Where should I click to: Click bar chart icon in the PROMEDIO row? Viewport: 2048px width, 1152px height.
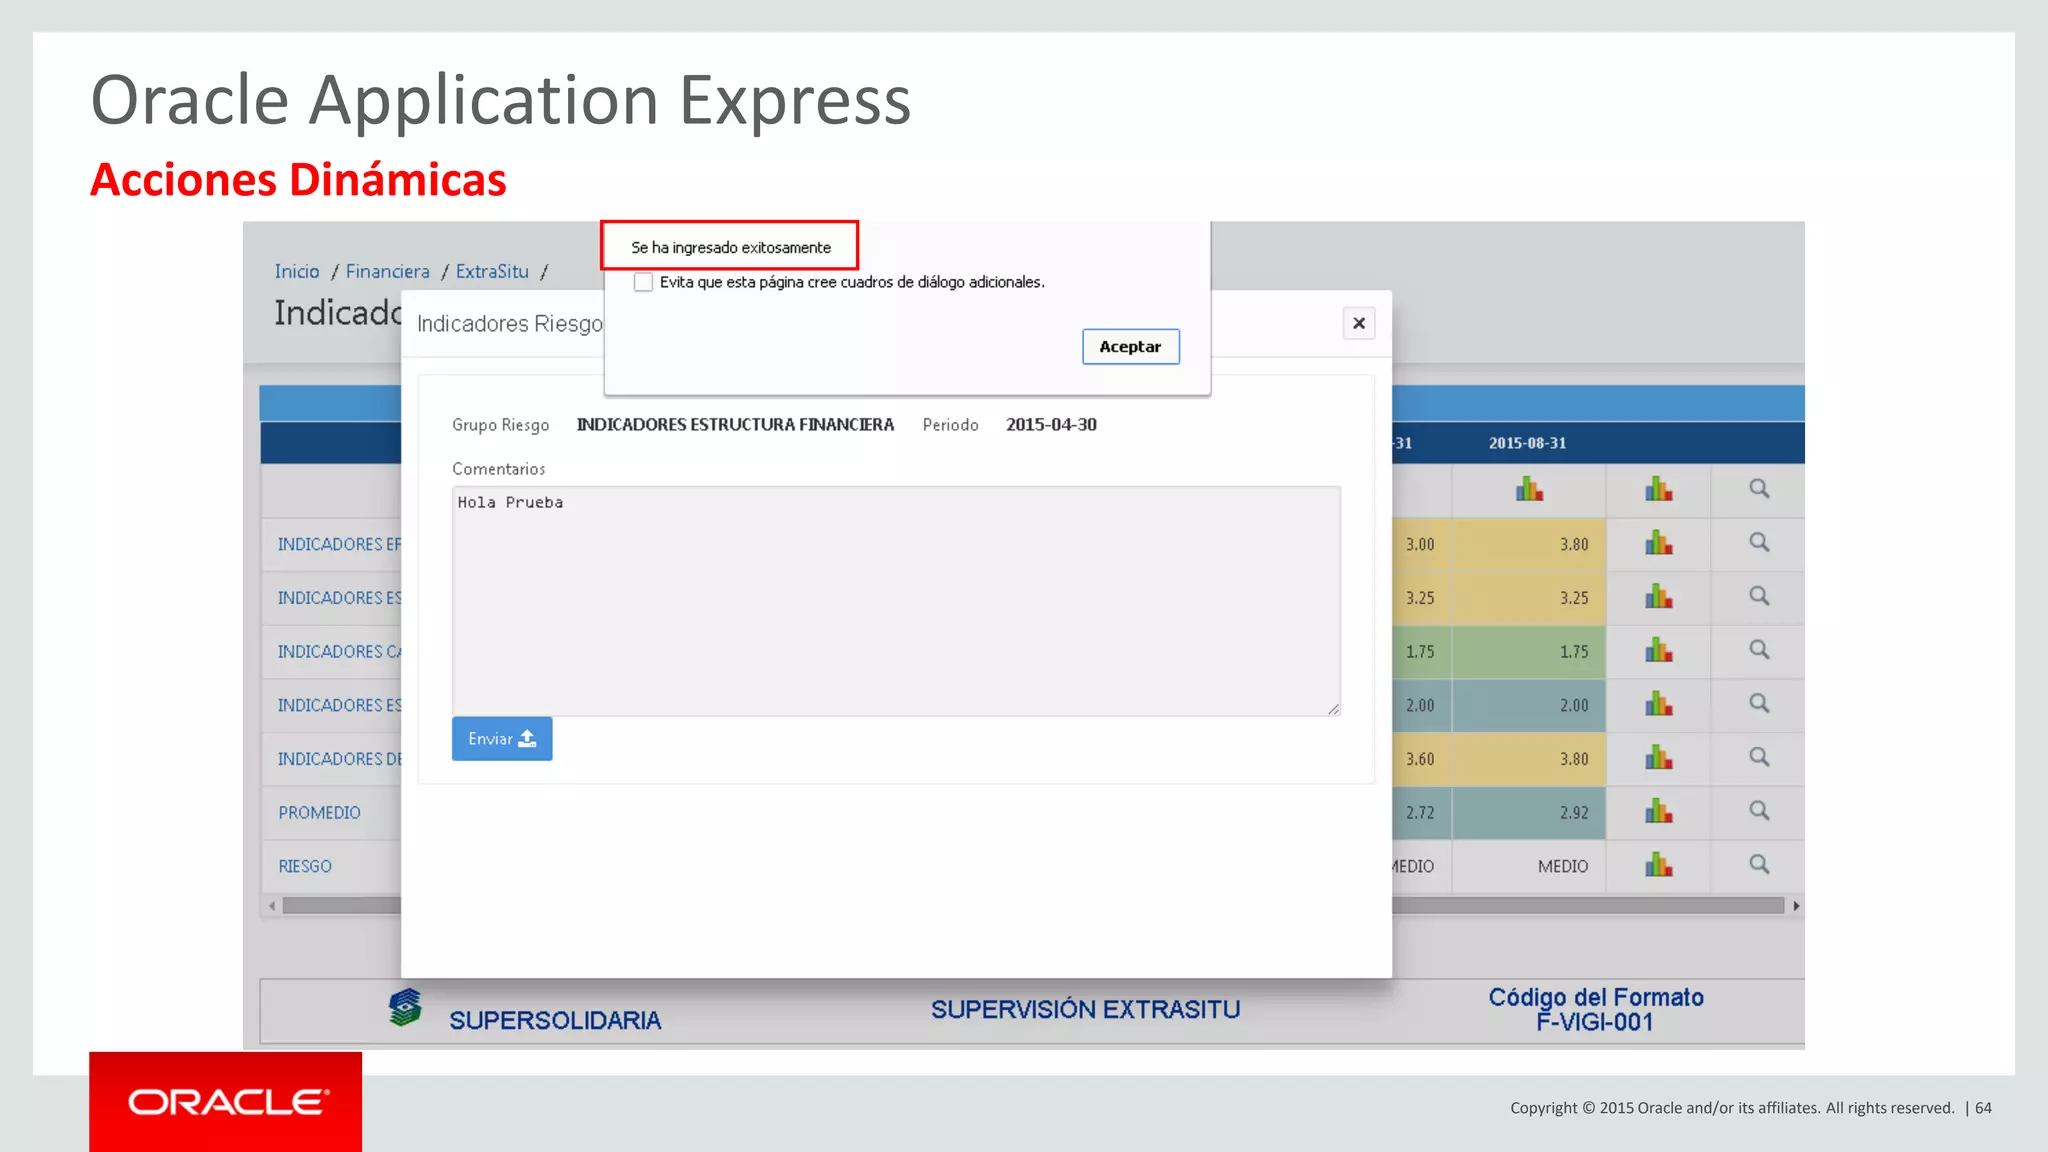[x=1658, y=811]
